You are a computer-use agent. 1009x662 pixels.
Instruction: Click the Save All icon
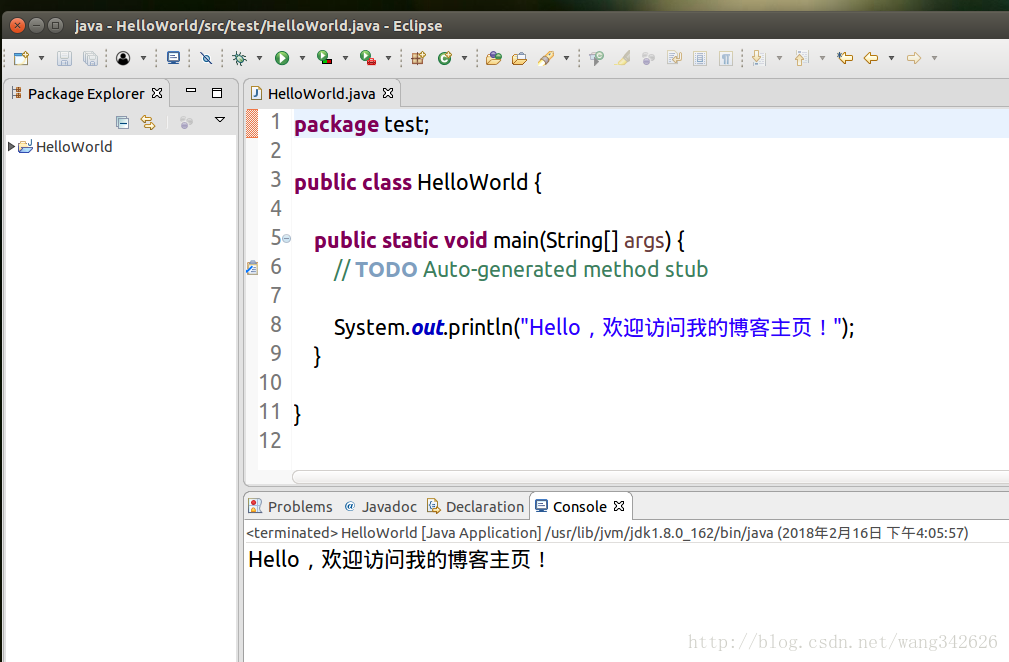coord(91,59)
